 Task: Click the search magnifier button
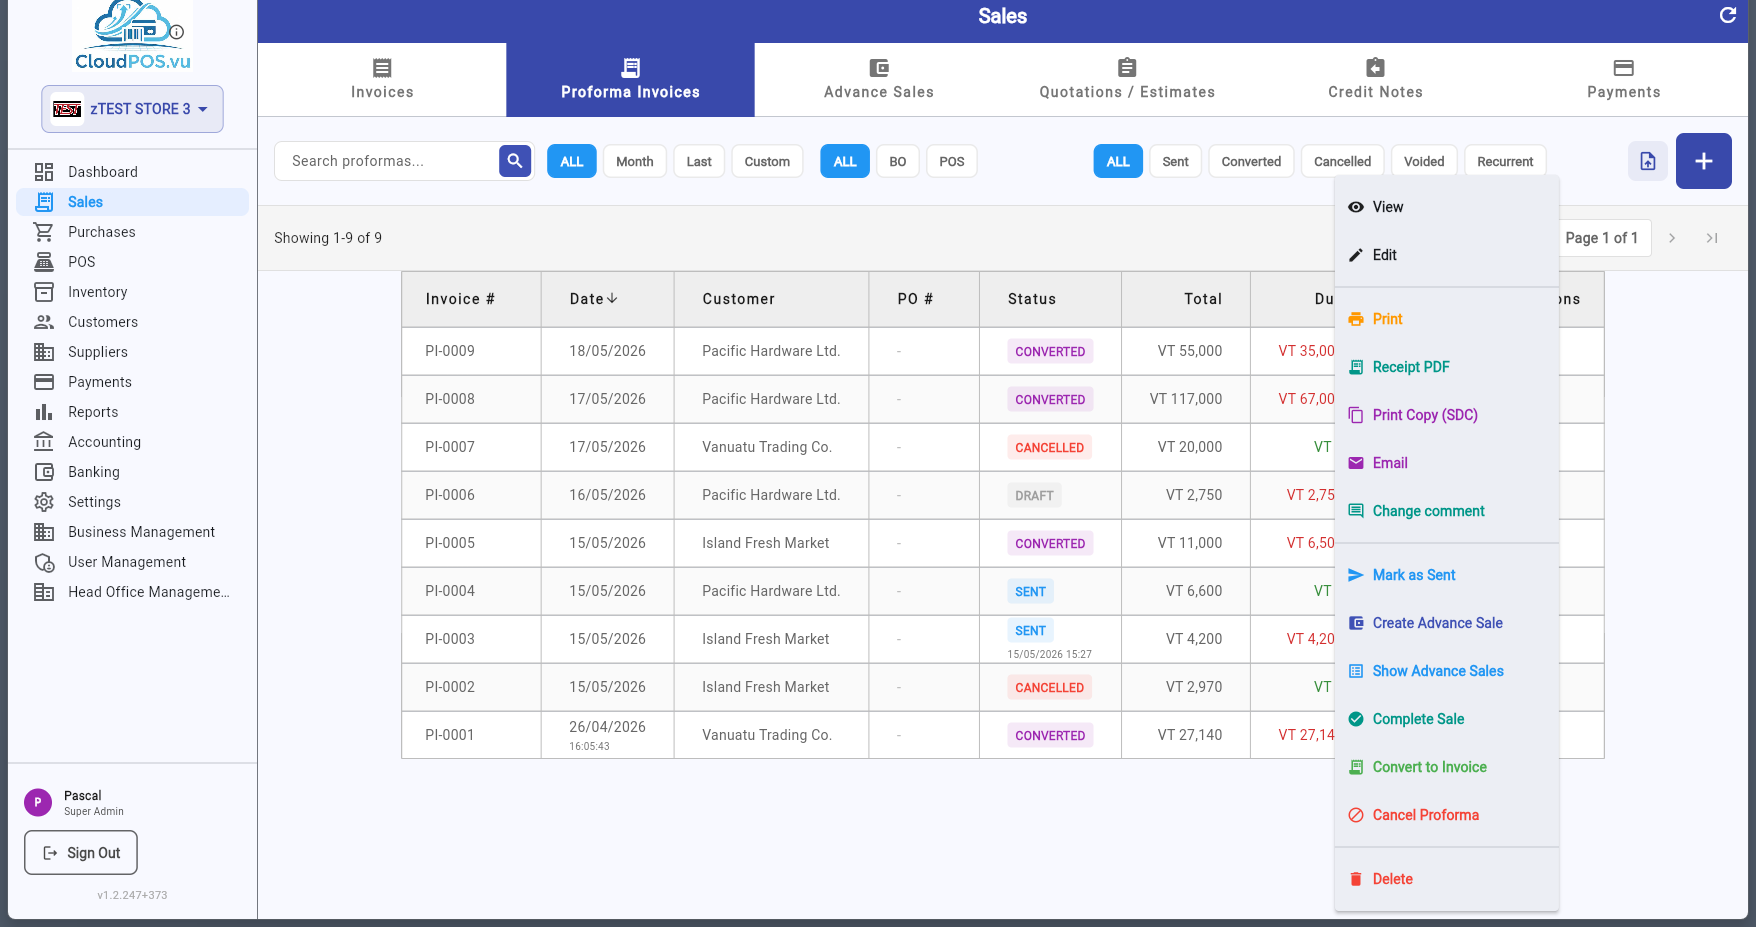tap(515, 161)
